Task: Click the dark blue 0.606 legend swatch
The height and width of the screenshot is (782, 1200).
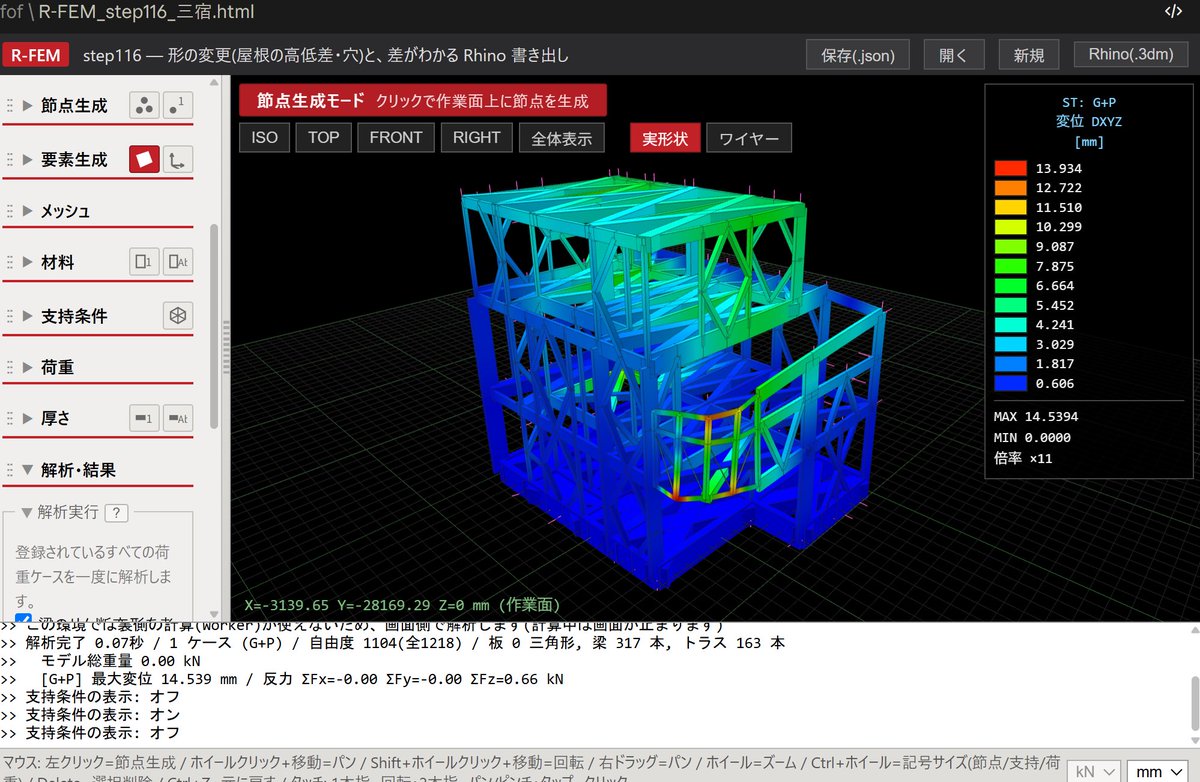Action: point(1010,383)
